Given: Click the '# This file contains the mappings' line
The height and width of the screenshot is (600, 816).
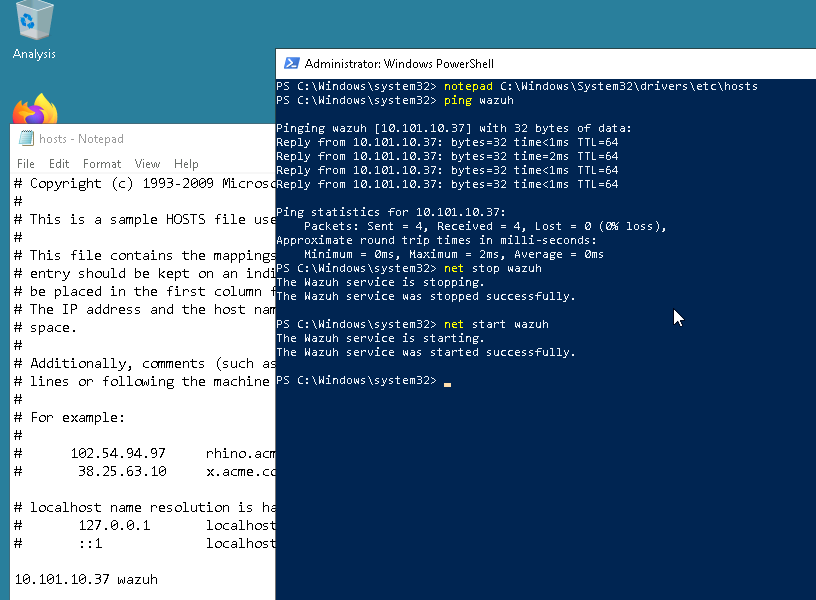Looking at the screenshot, I should click(145, 256).
